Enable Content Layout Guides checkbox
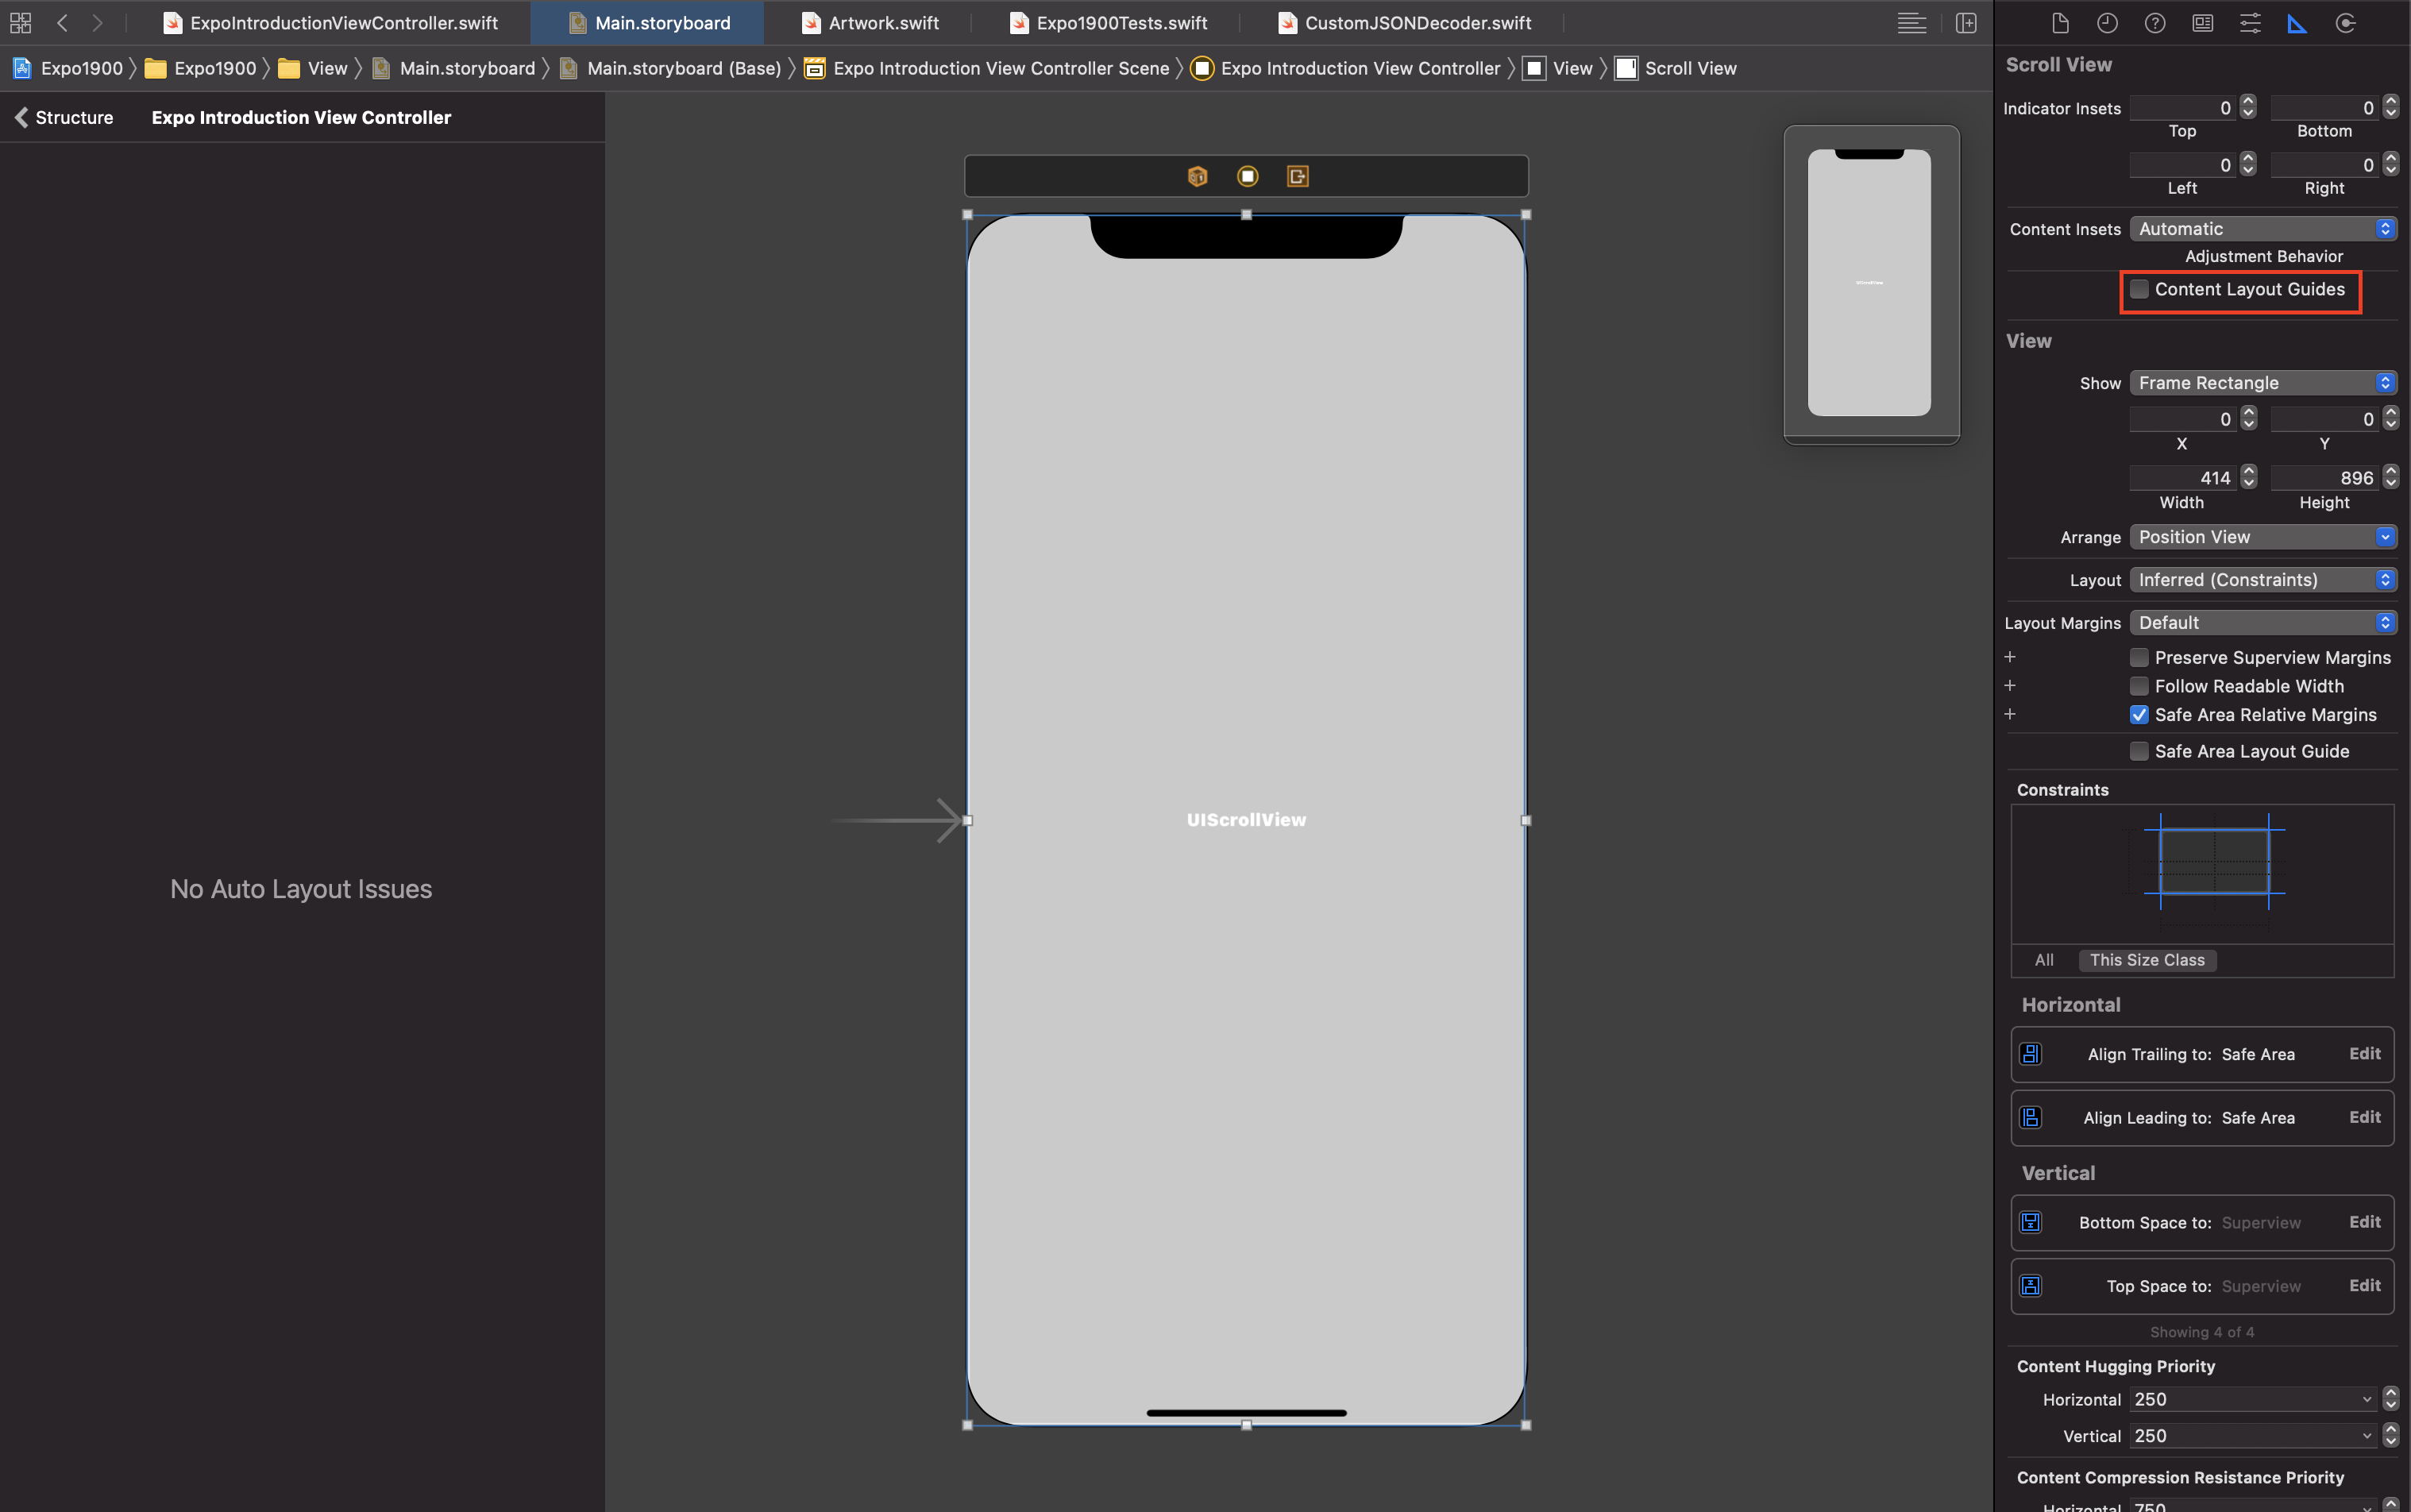This screenshot has width=2411, height=1512. coord(2139,289)
